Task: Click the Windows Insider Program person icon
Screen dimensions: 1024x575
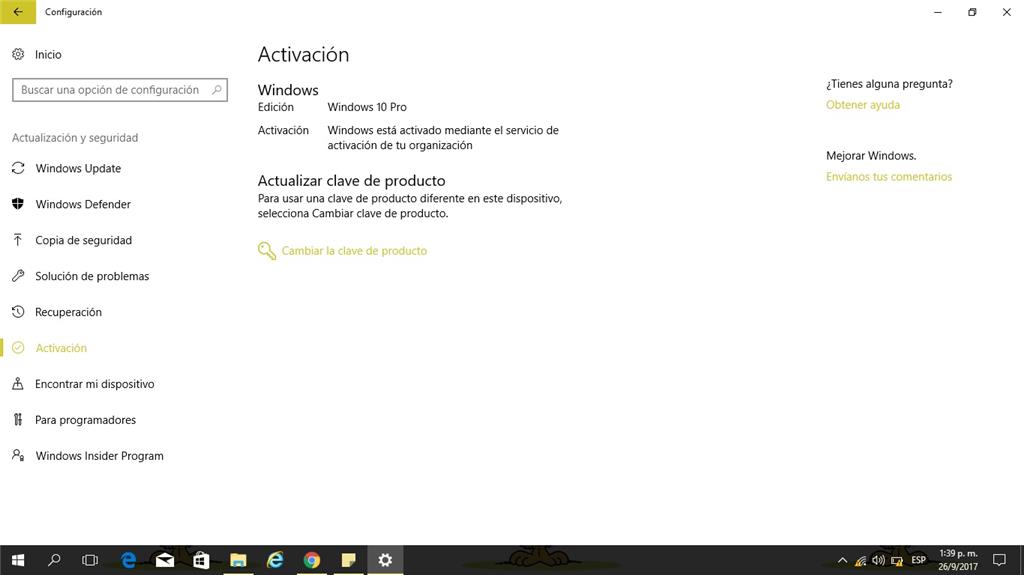Action: pos(18,455)
